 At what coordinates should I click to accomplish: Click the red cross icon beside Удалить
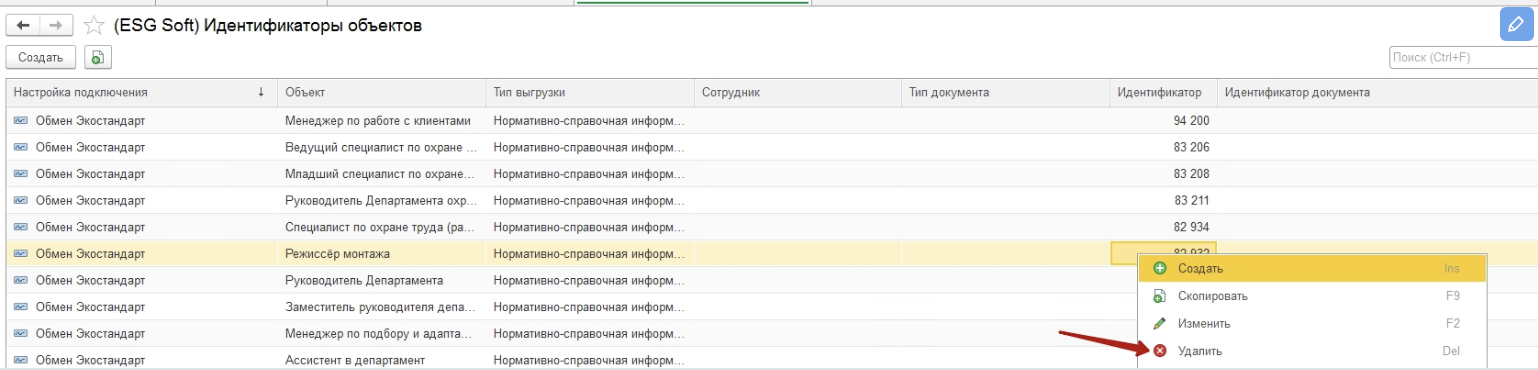click(1160, 351)
